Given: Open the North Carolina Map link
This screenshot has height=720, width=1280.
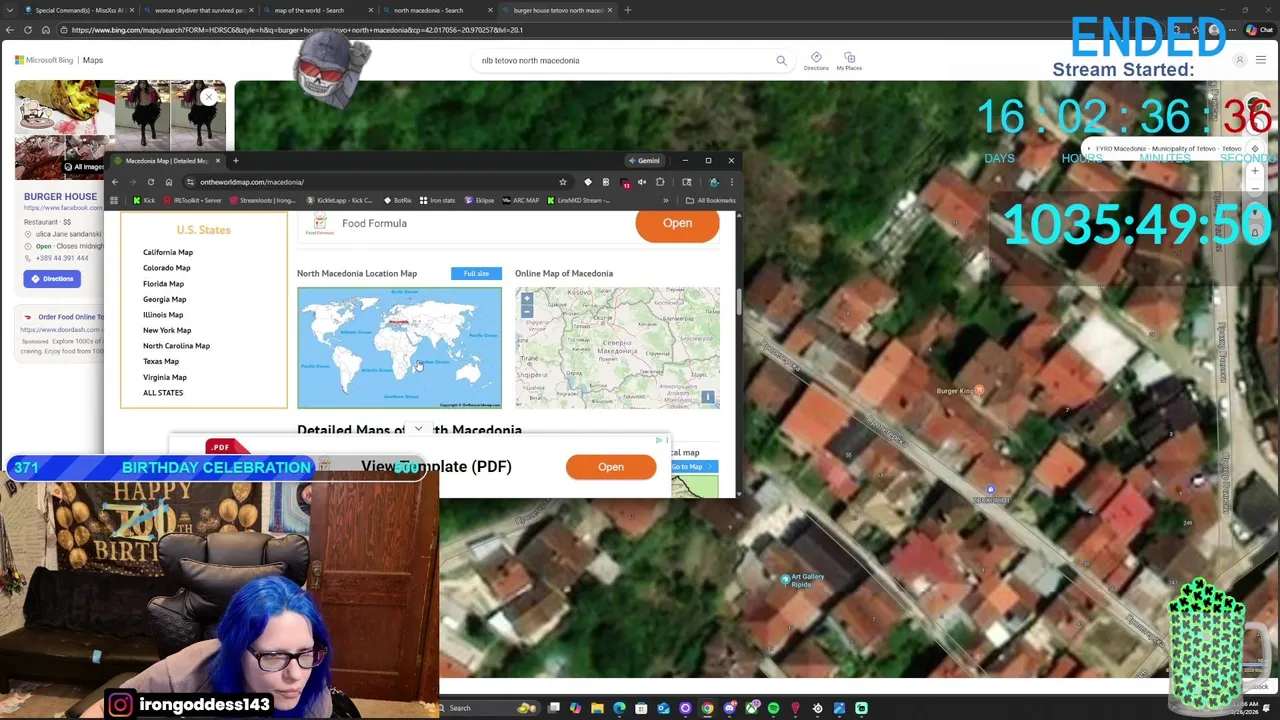Looking at the screenshot, I should [176, 346].
